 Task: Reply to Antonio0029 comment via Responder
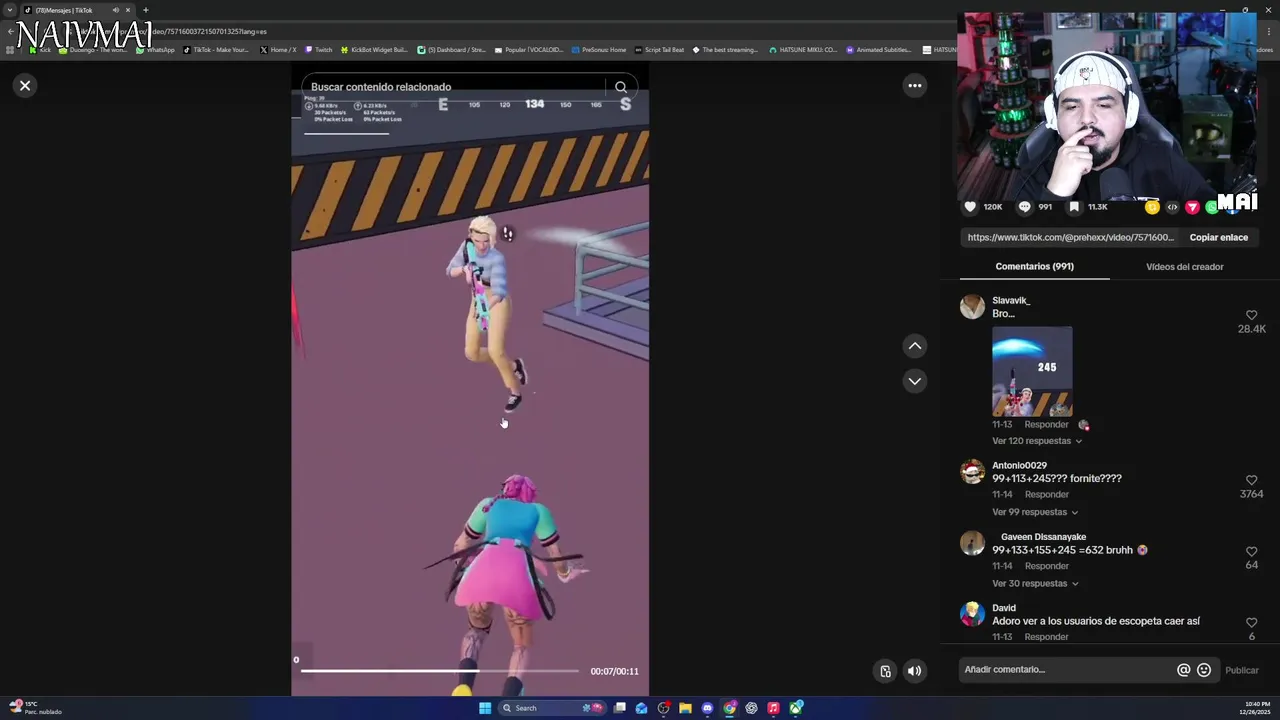point(1046,494)
